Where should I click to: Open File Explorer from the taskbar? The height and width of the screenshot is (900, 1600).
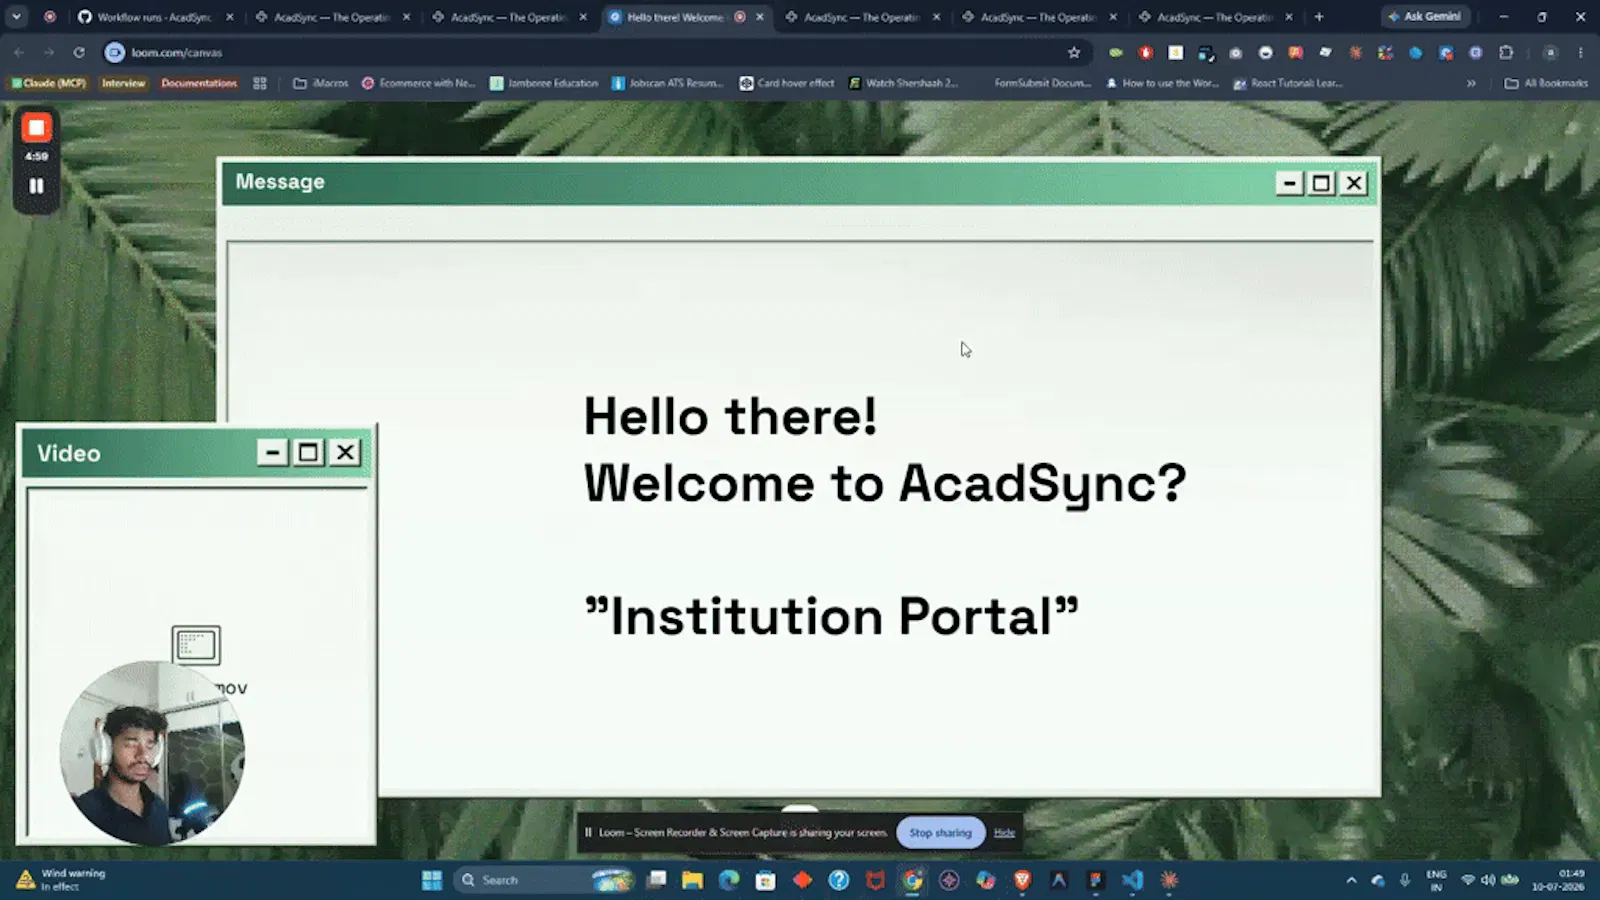tap(692, 880)
